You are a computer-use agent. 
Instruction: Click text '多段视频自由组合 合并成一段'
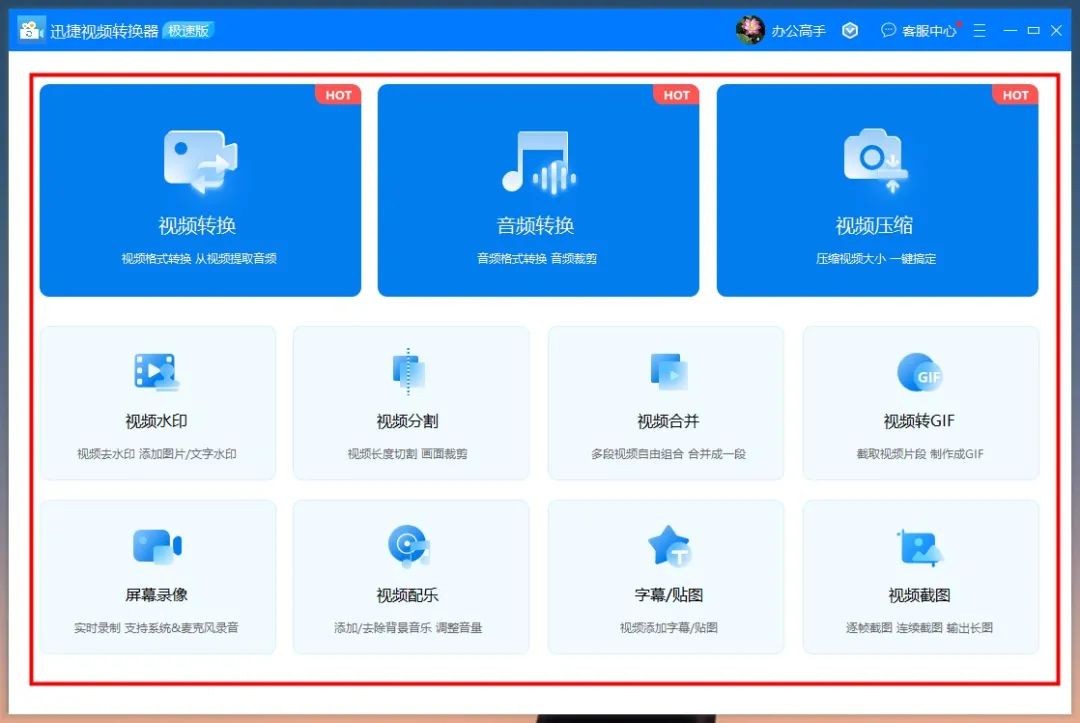point(669,454)
